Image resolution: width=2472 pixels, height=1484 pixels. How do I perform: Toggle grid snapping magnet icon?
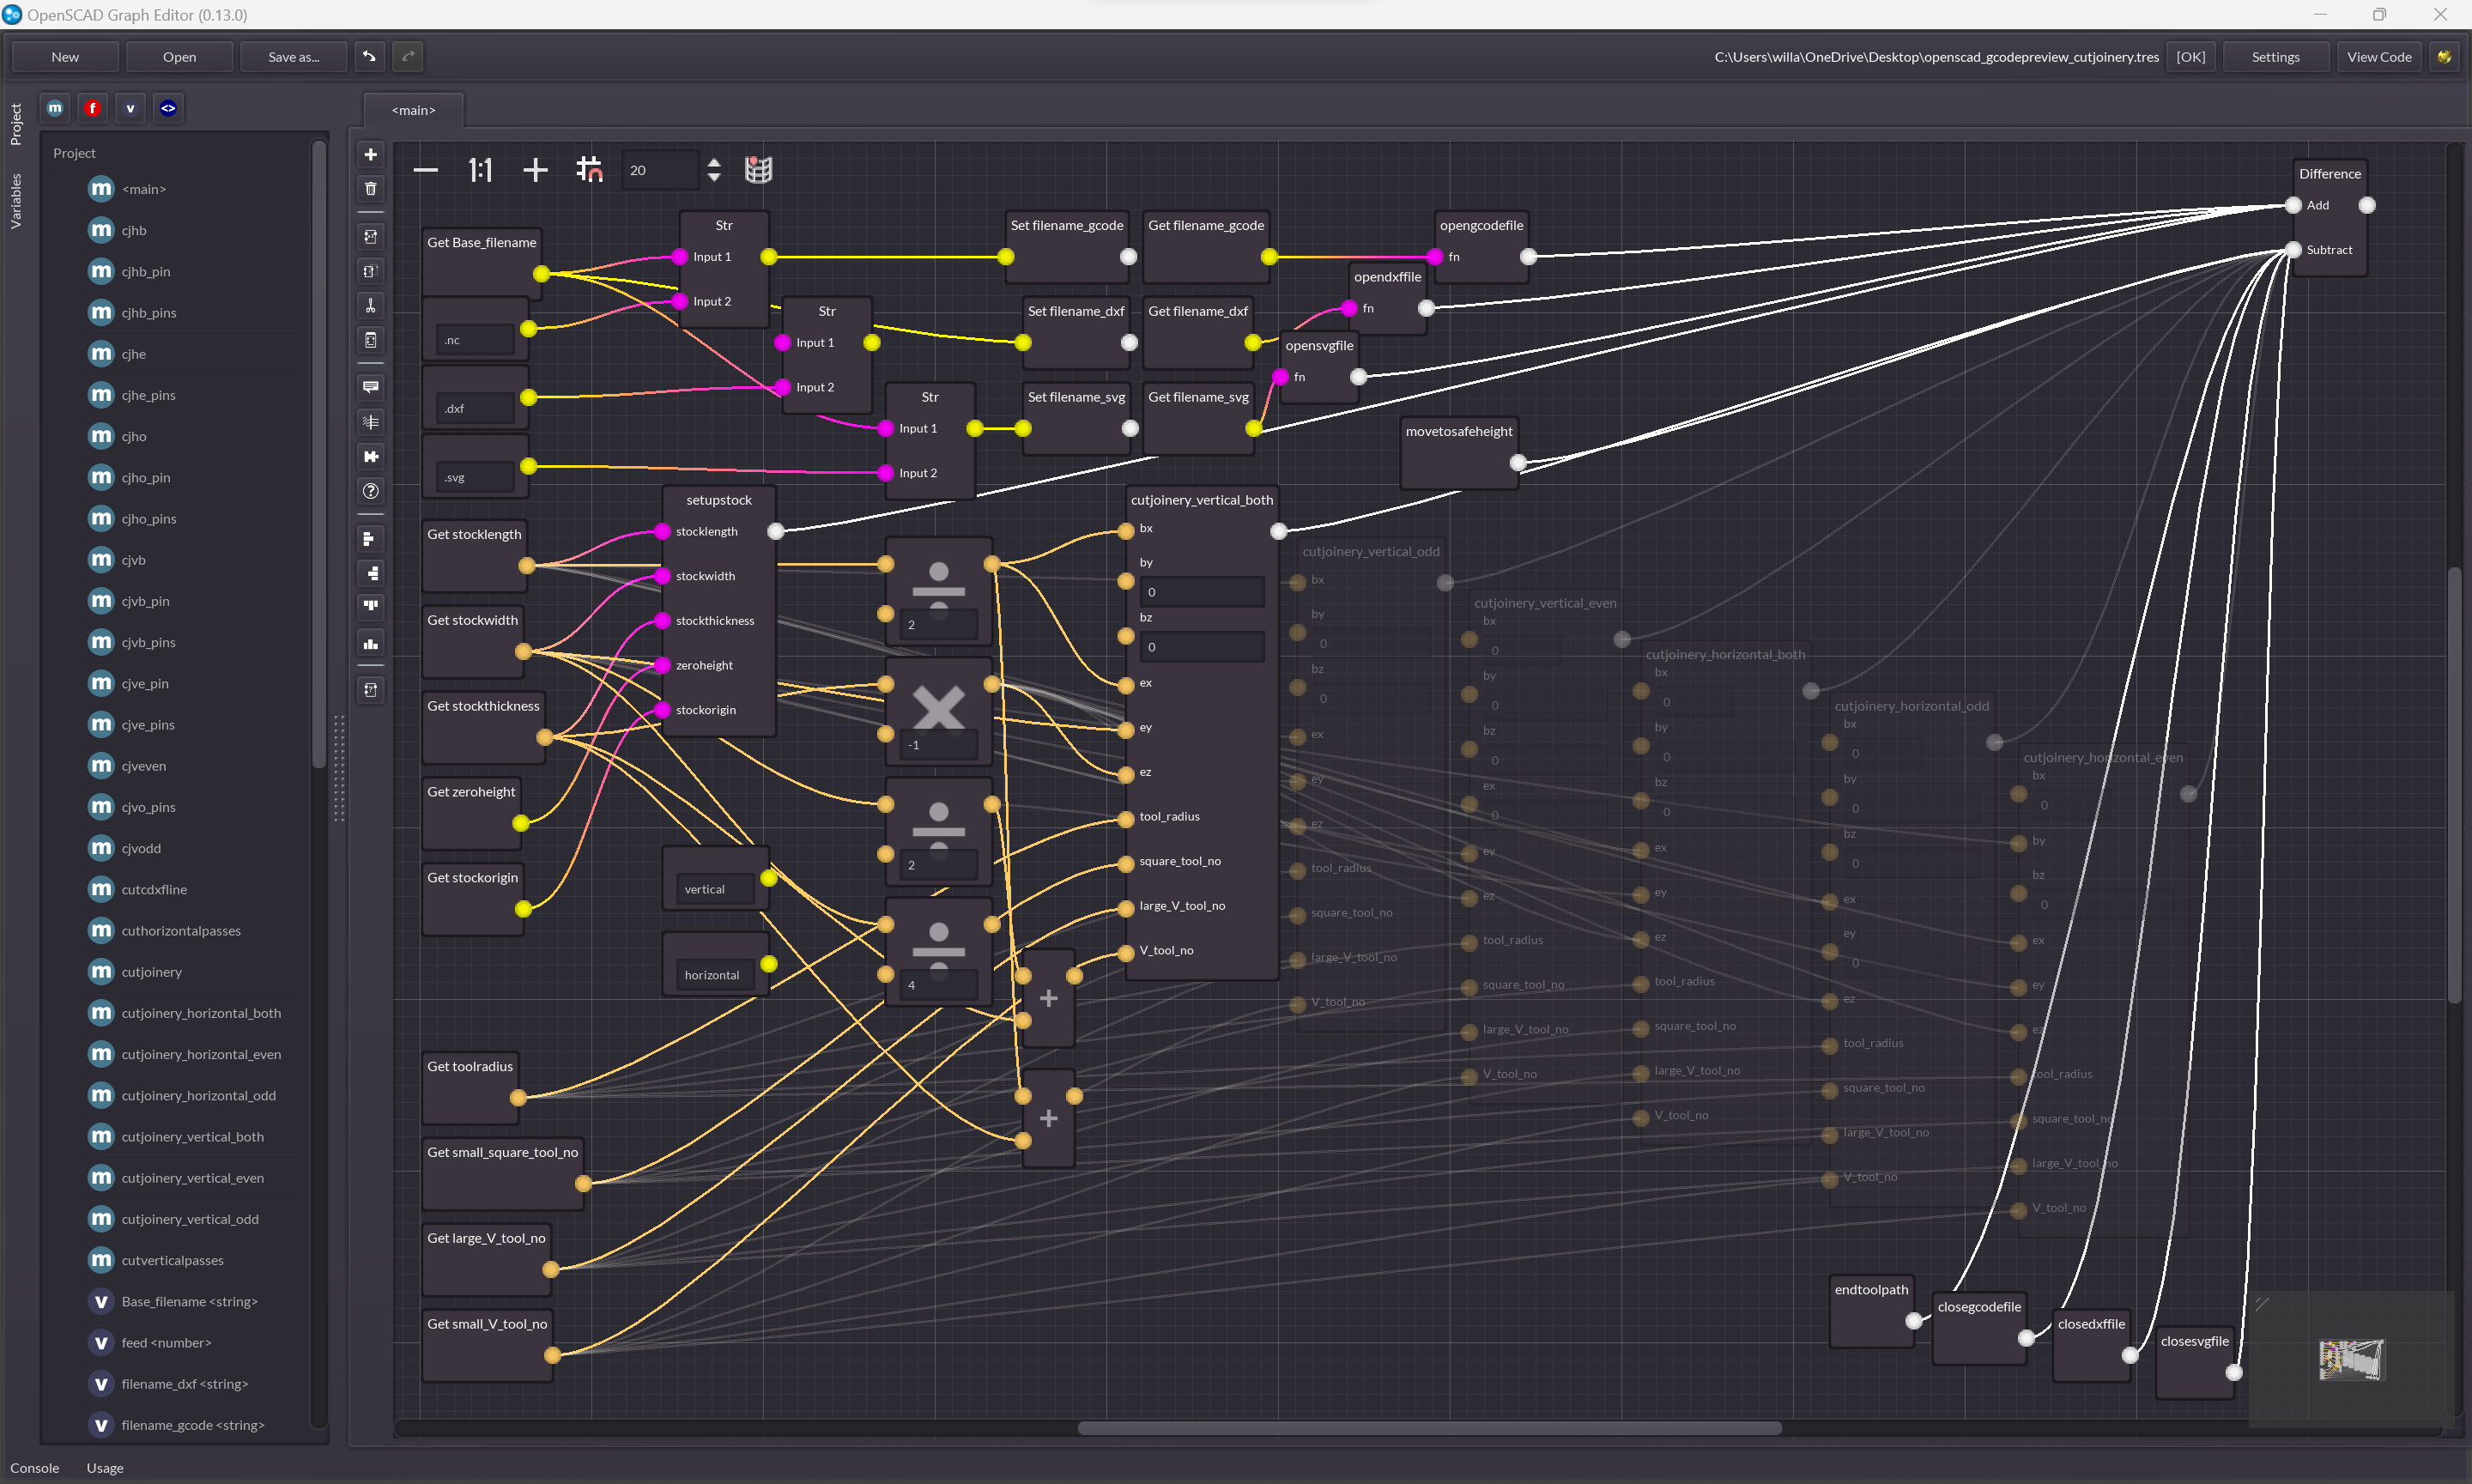point(590,170)
